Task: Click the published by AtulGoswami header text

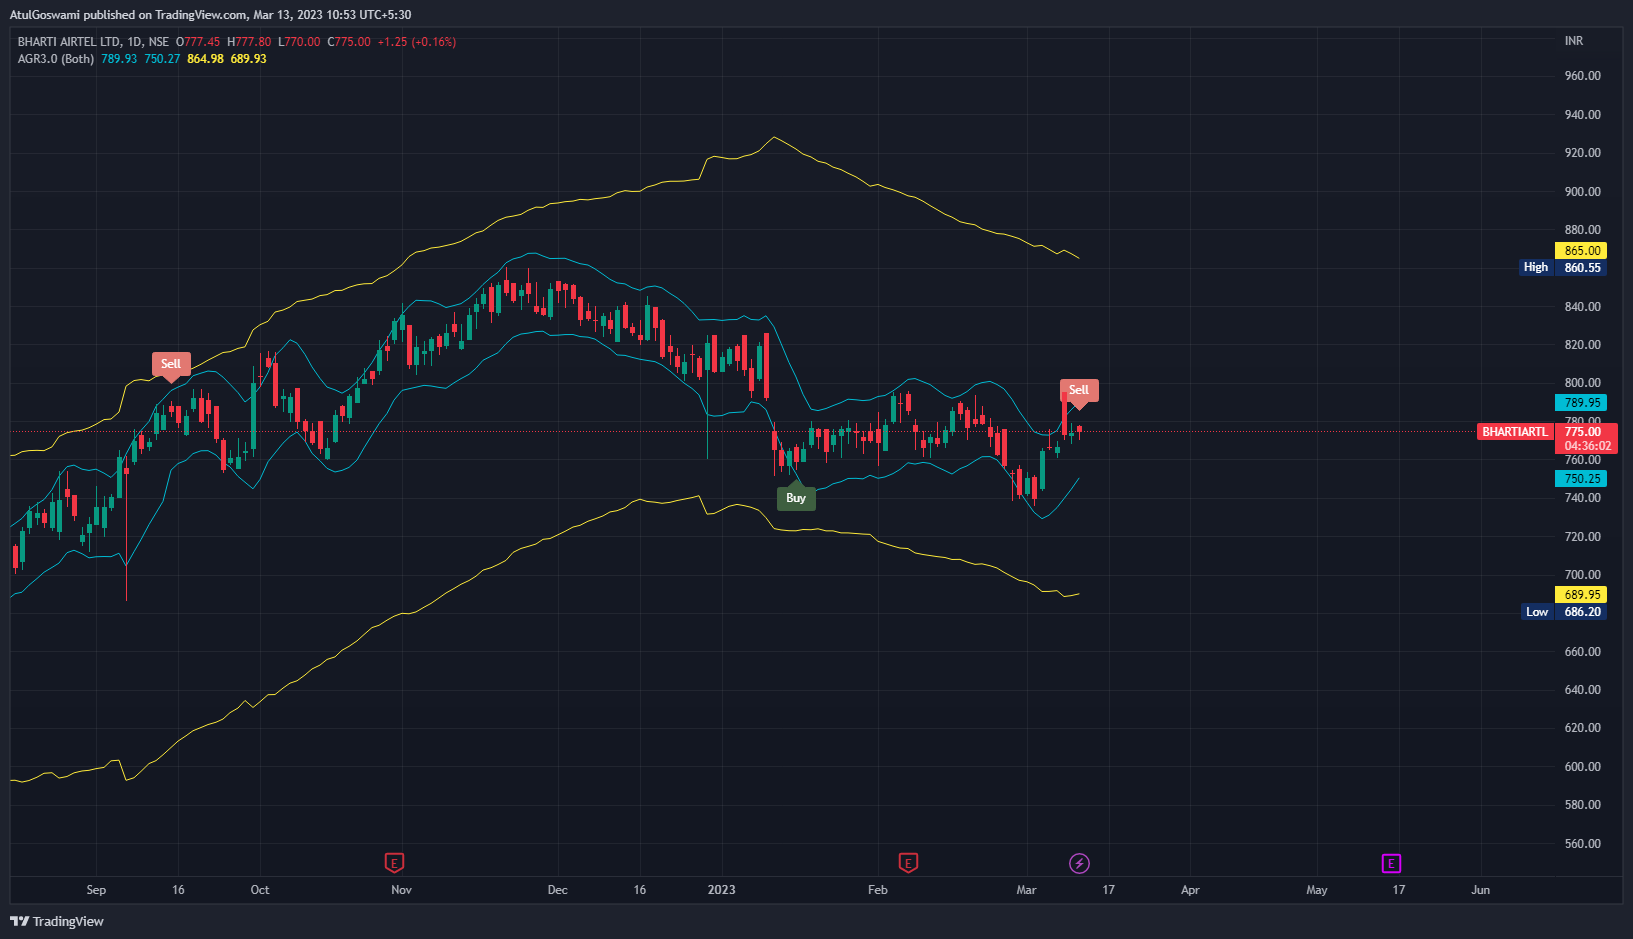Action: [210, 15]
